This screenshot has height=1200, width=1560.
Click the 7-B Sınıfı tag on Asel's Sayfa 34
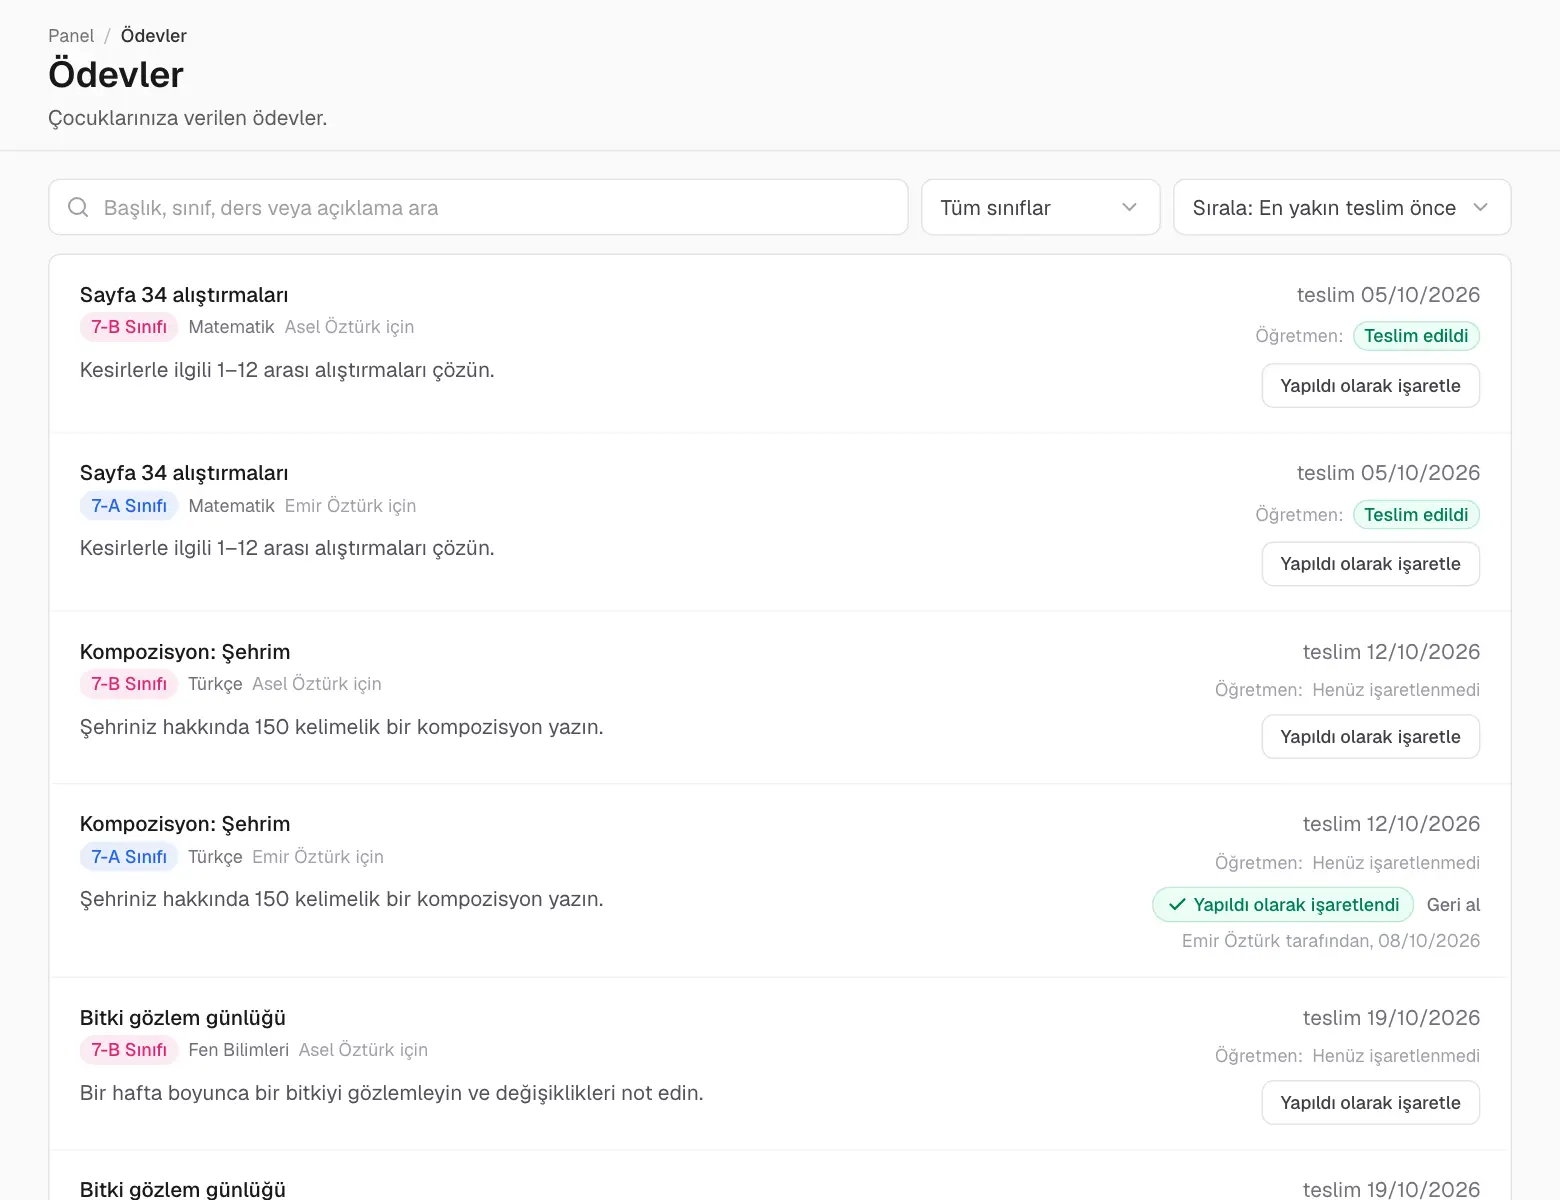click(129, 327)
